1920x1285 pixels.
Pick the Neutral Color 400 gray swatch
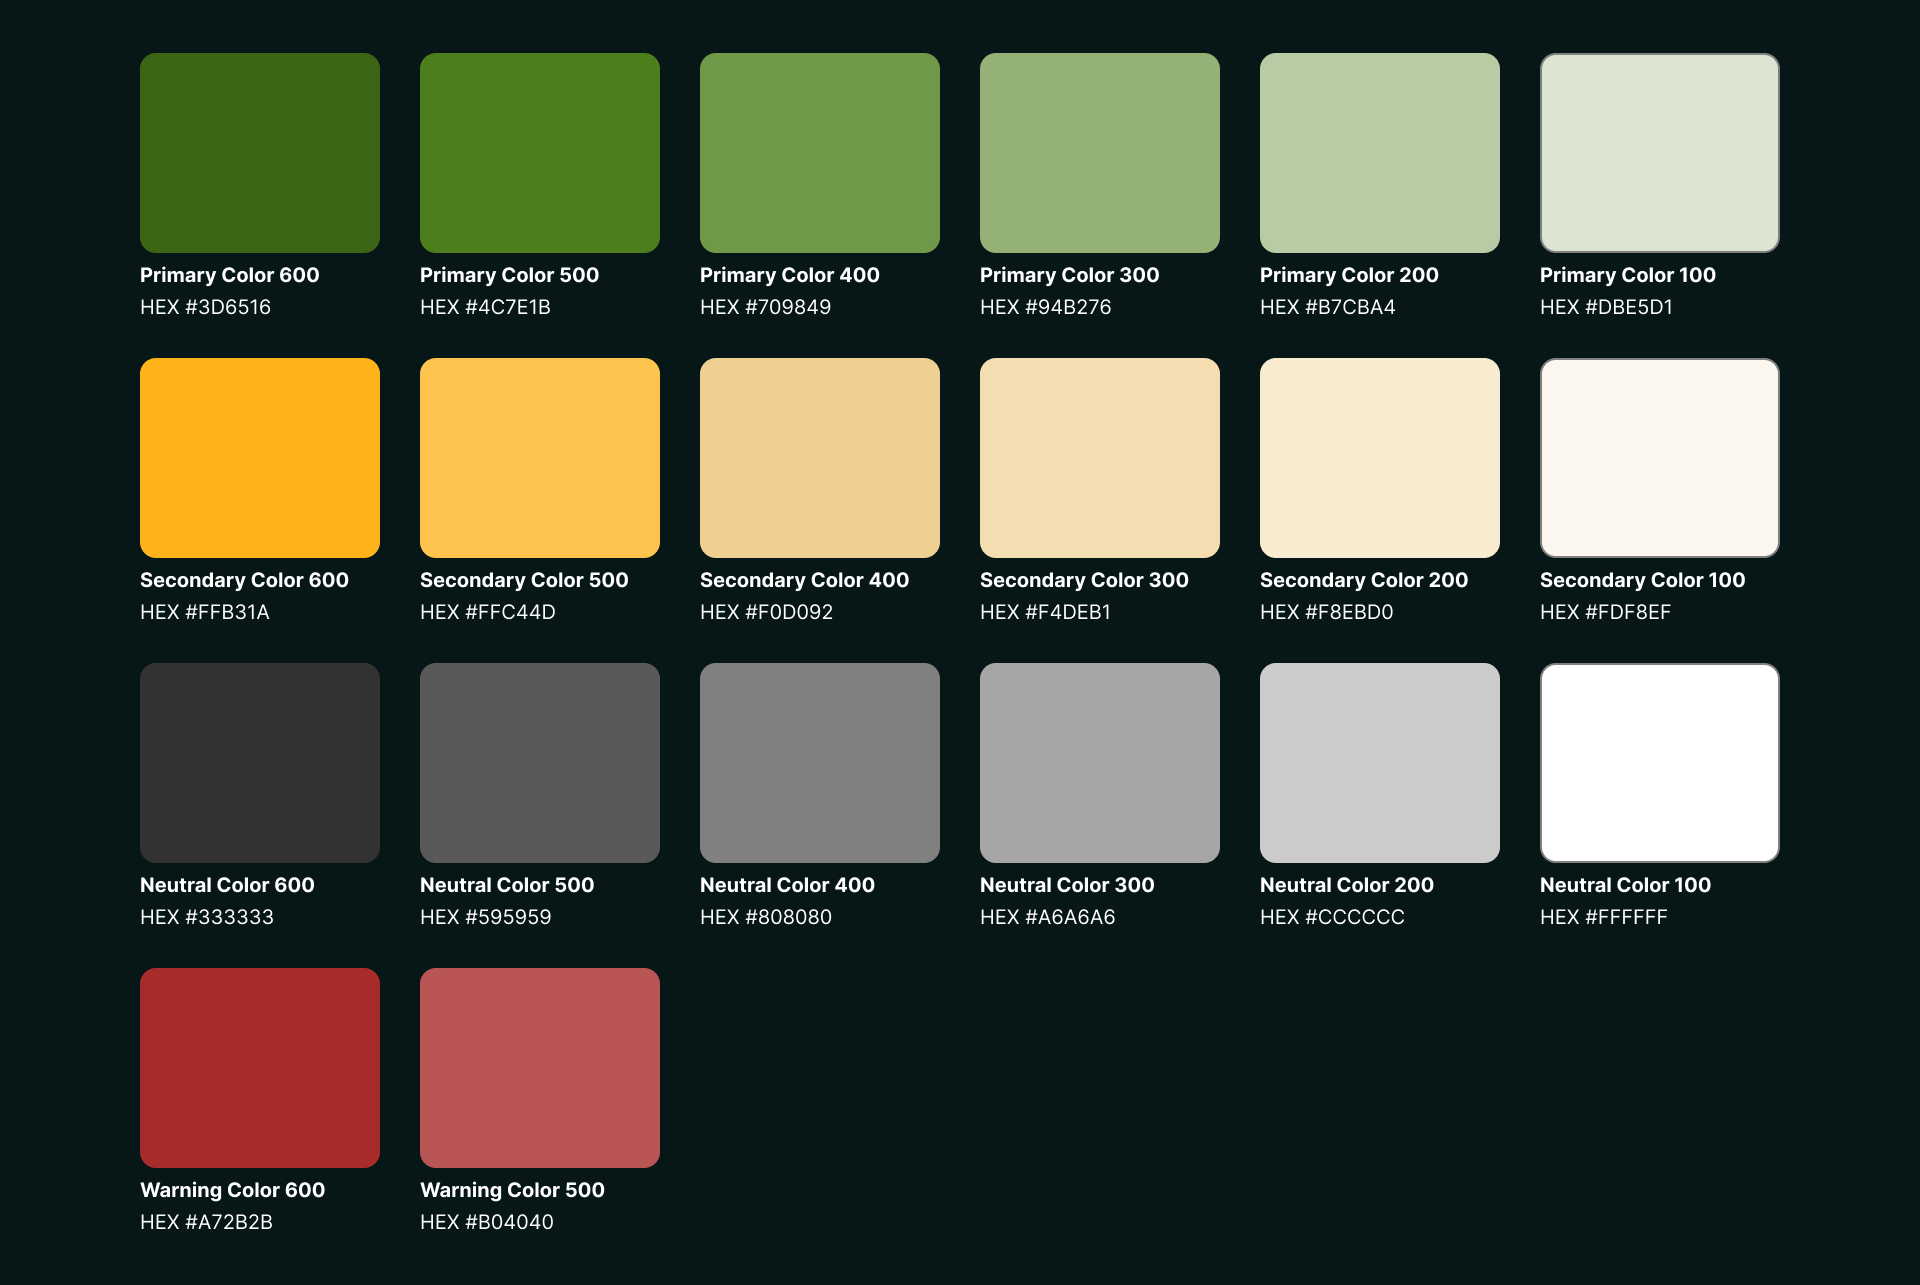(x=820, y=763)
